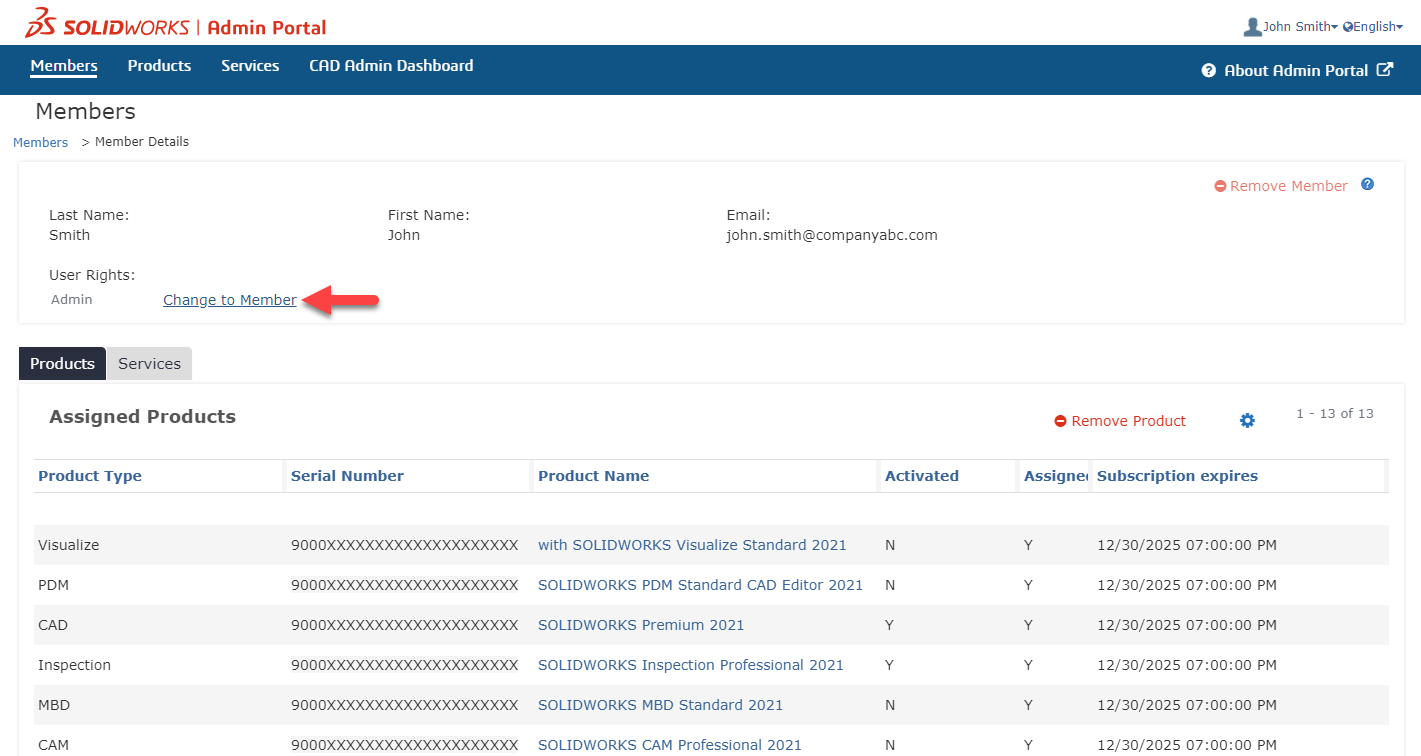Sort the table by Serial Number column
This screenshot has height=756, width=1421.
click(x=347, y=475)
